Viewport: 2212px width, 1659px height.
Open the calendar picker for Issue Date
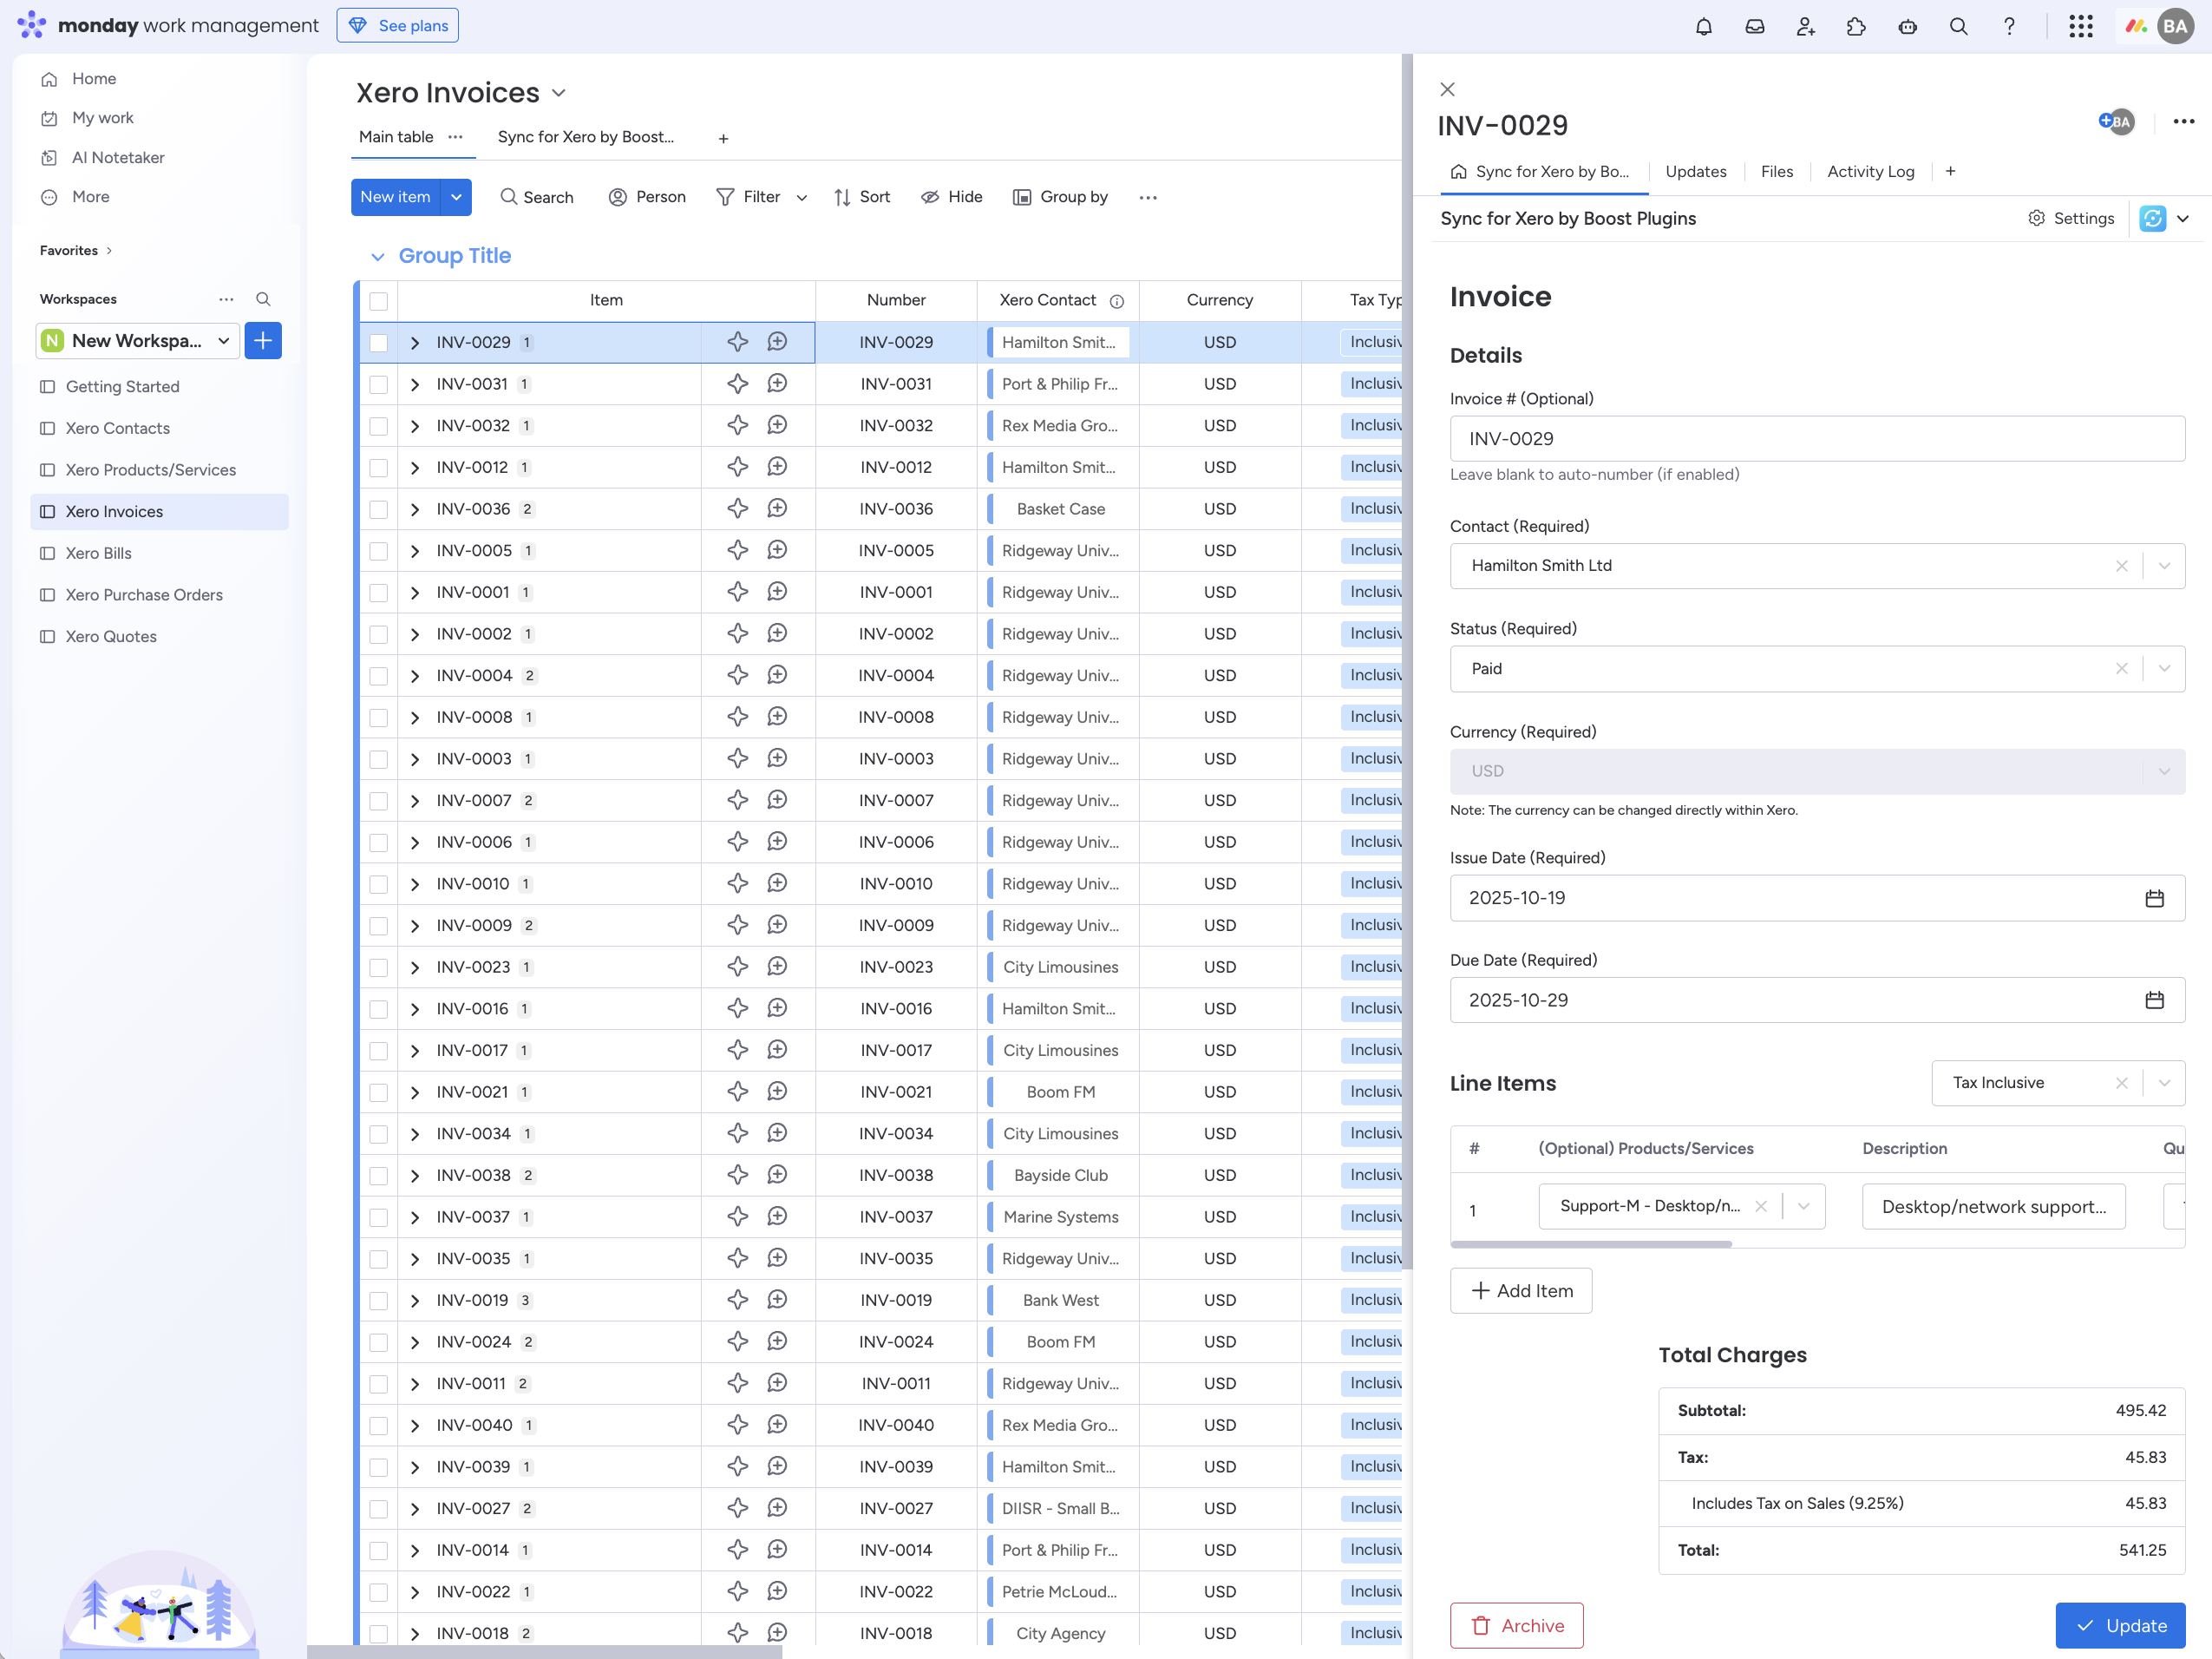click(2155, 898)
